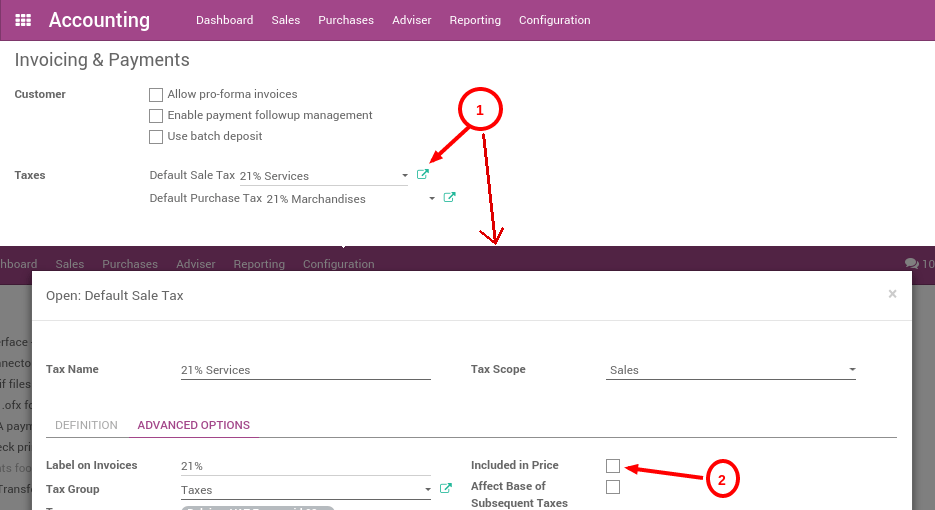Image resolution: width=935 pixels, height=510 pixels.
Task: Open the Tax Scope dropdown
Action: pyautogui.click(x=851, y=370)
